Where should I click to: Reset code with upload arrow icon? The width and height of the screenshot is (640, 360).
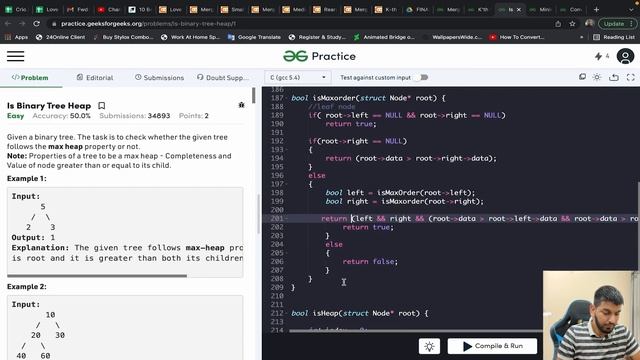point(613,77)
